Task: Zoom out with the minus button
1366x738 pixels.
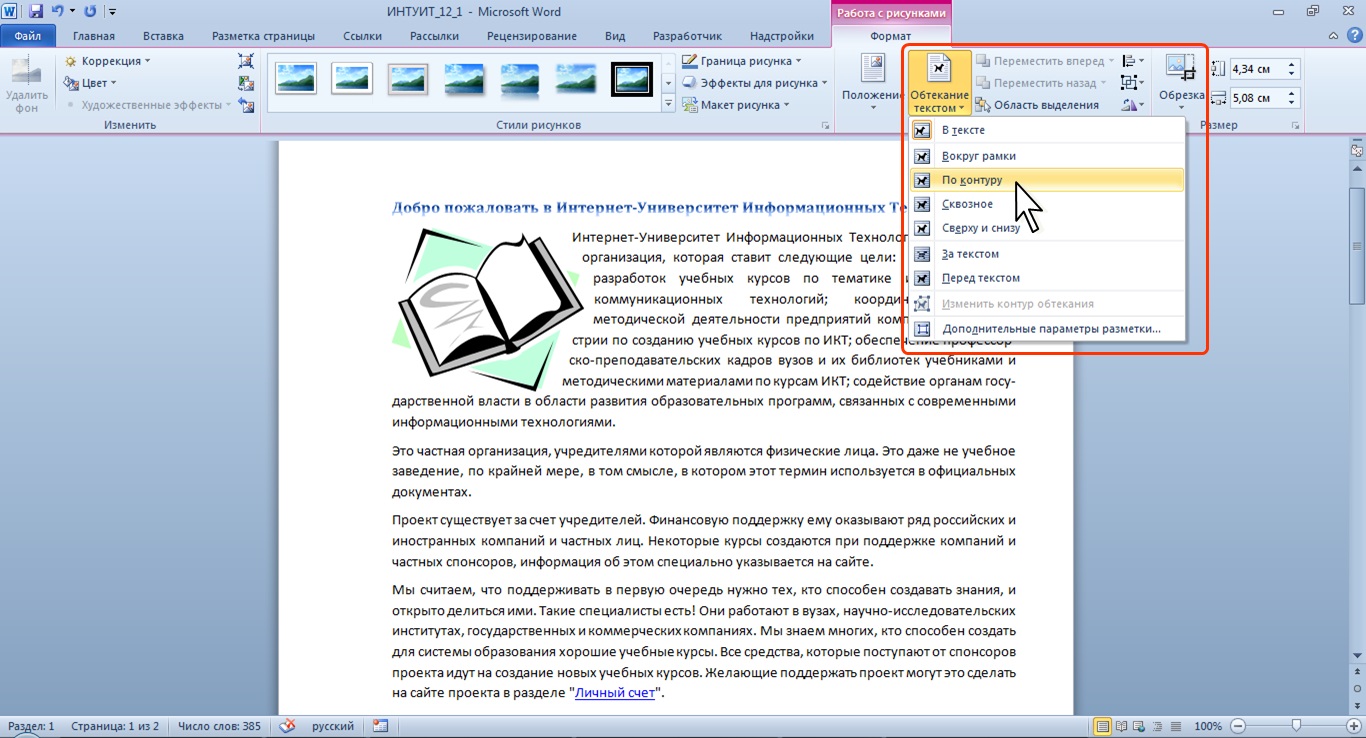Action: tap(1238, 726)
